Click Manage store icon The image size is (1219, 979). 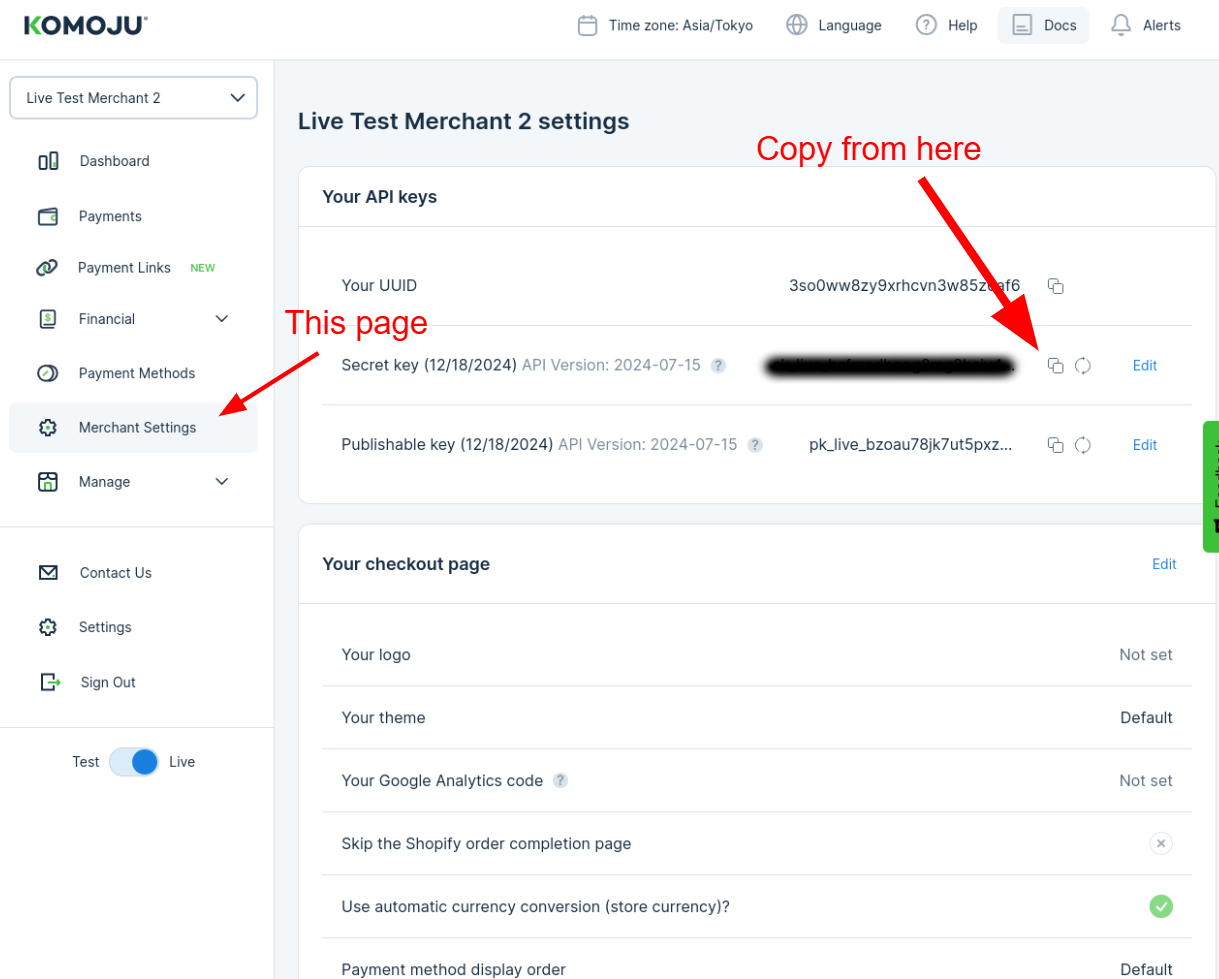point(47,482)
